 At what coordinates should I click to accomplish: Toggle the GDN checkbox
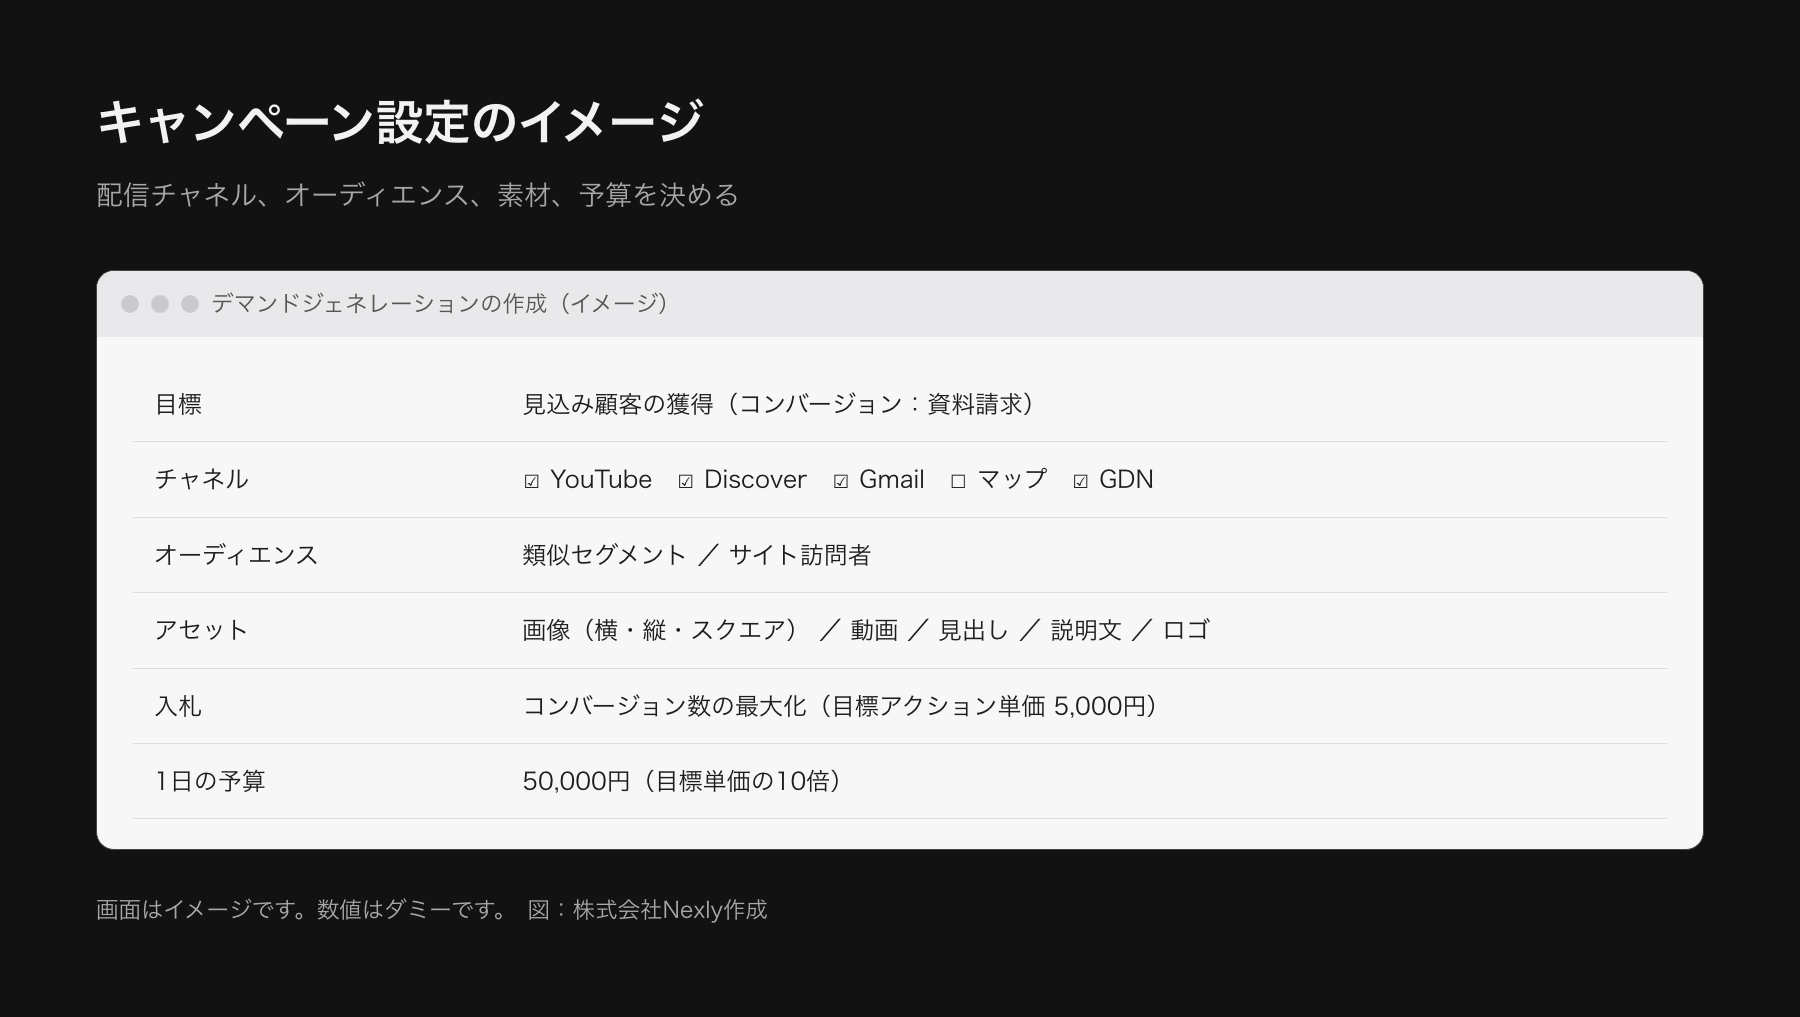tap(1081, 481)
